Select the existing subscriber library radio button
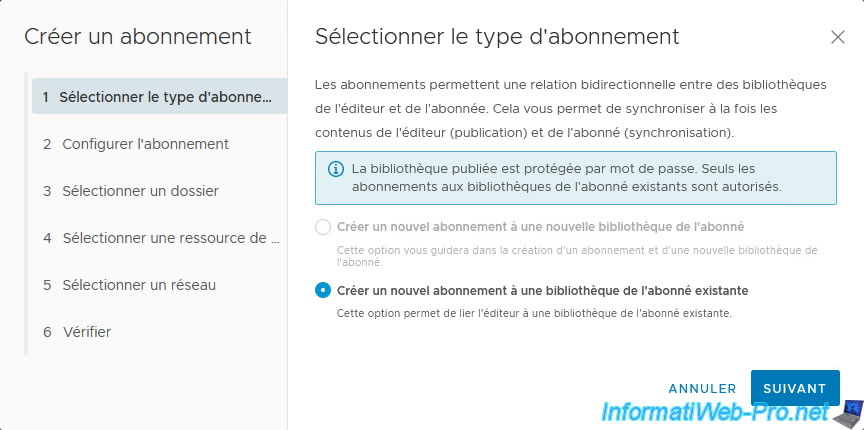The image size is (864, 430). pos(323,290)
